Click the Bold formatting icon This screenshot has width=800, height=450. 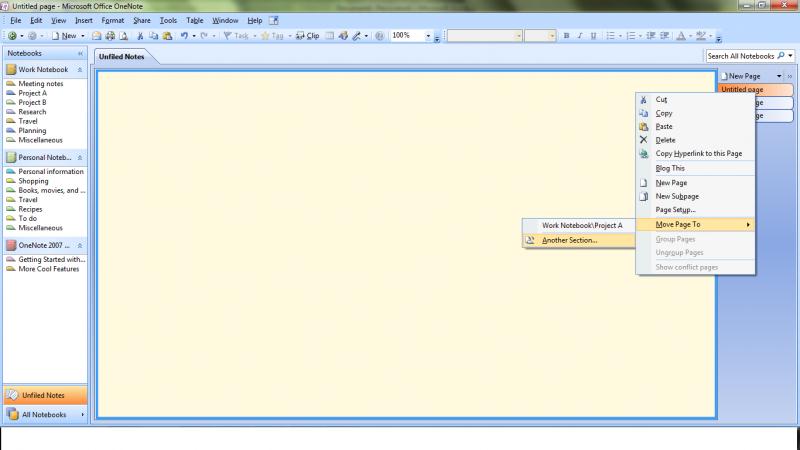coord(566,35)
